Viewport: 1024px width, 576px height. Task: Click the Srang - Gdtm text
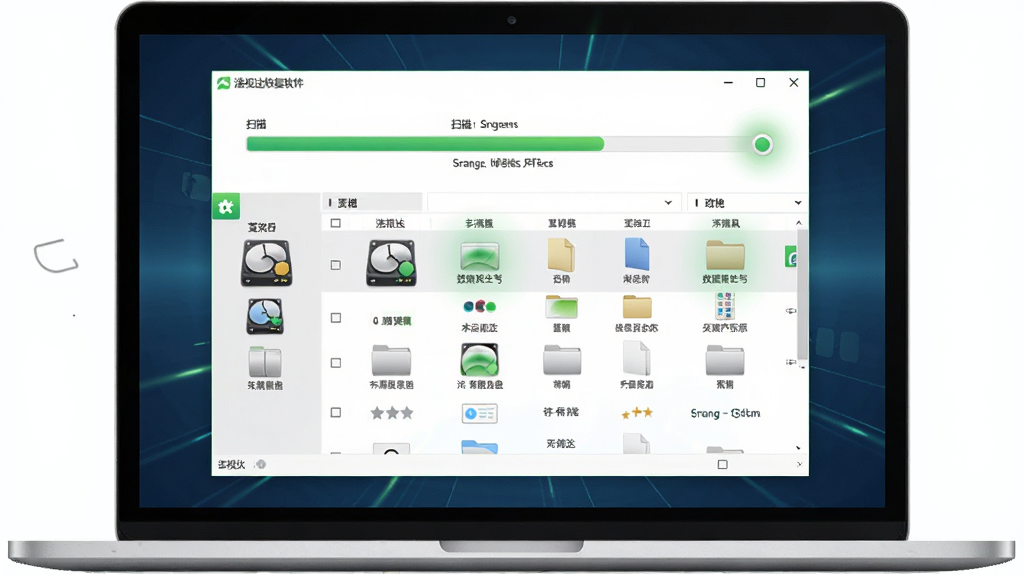point(725,413)
